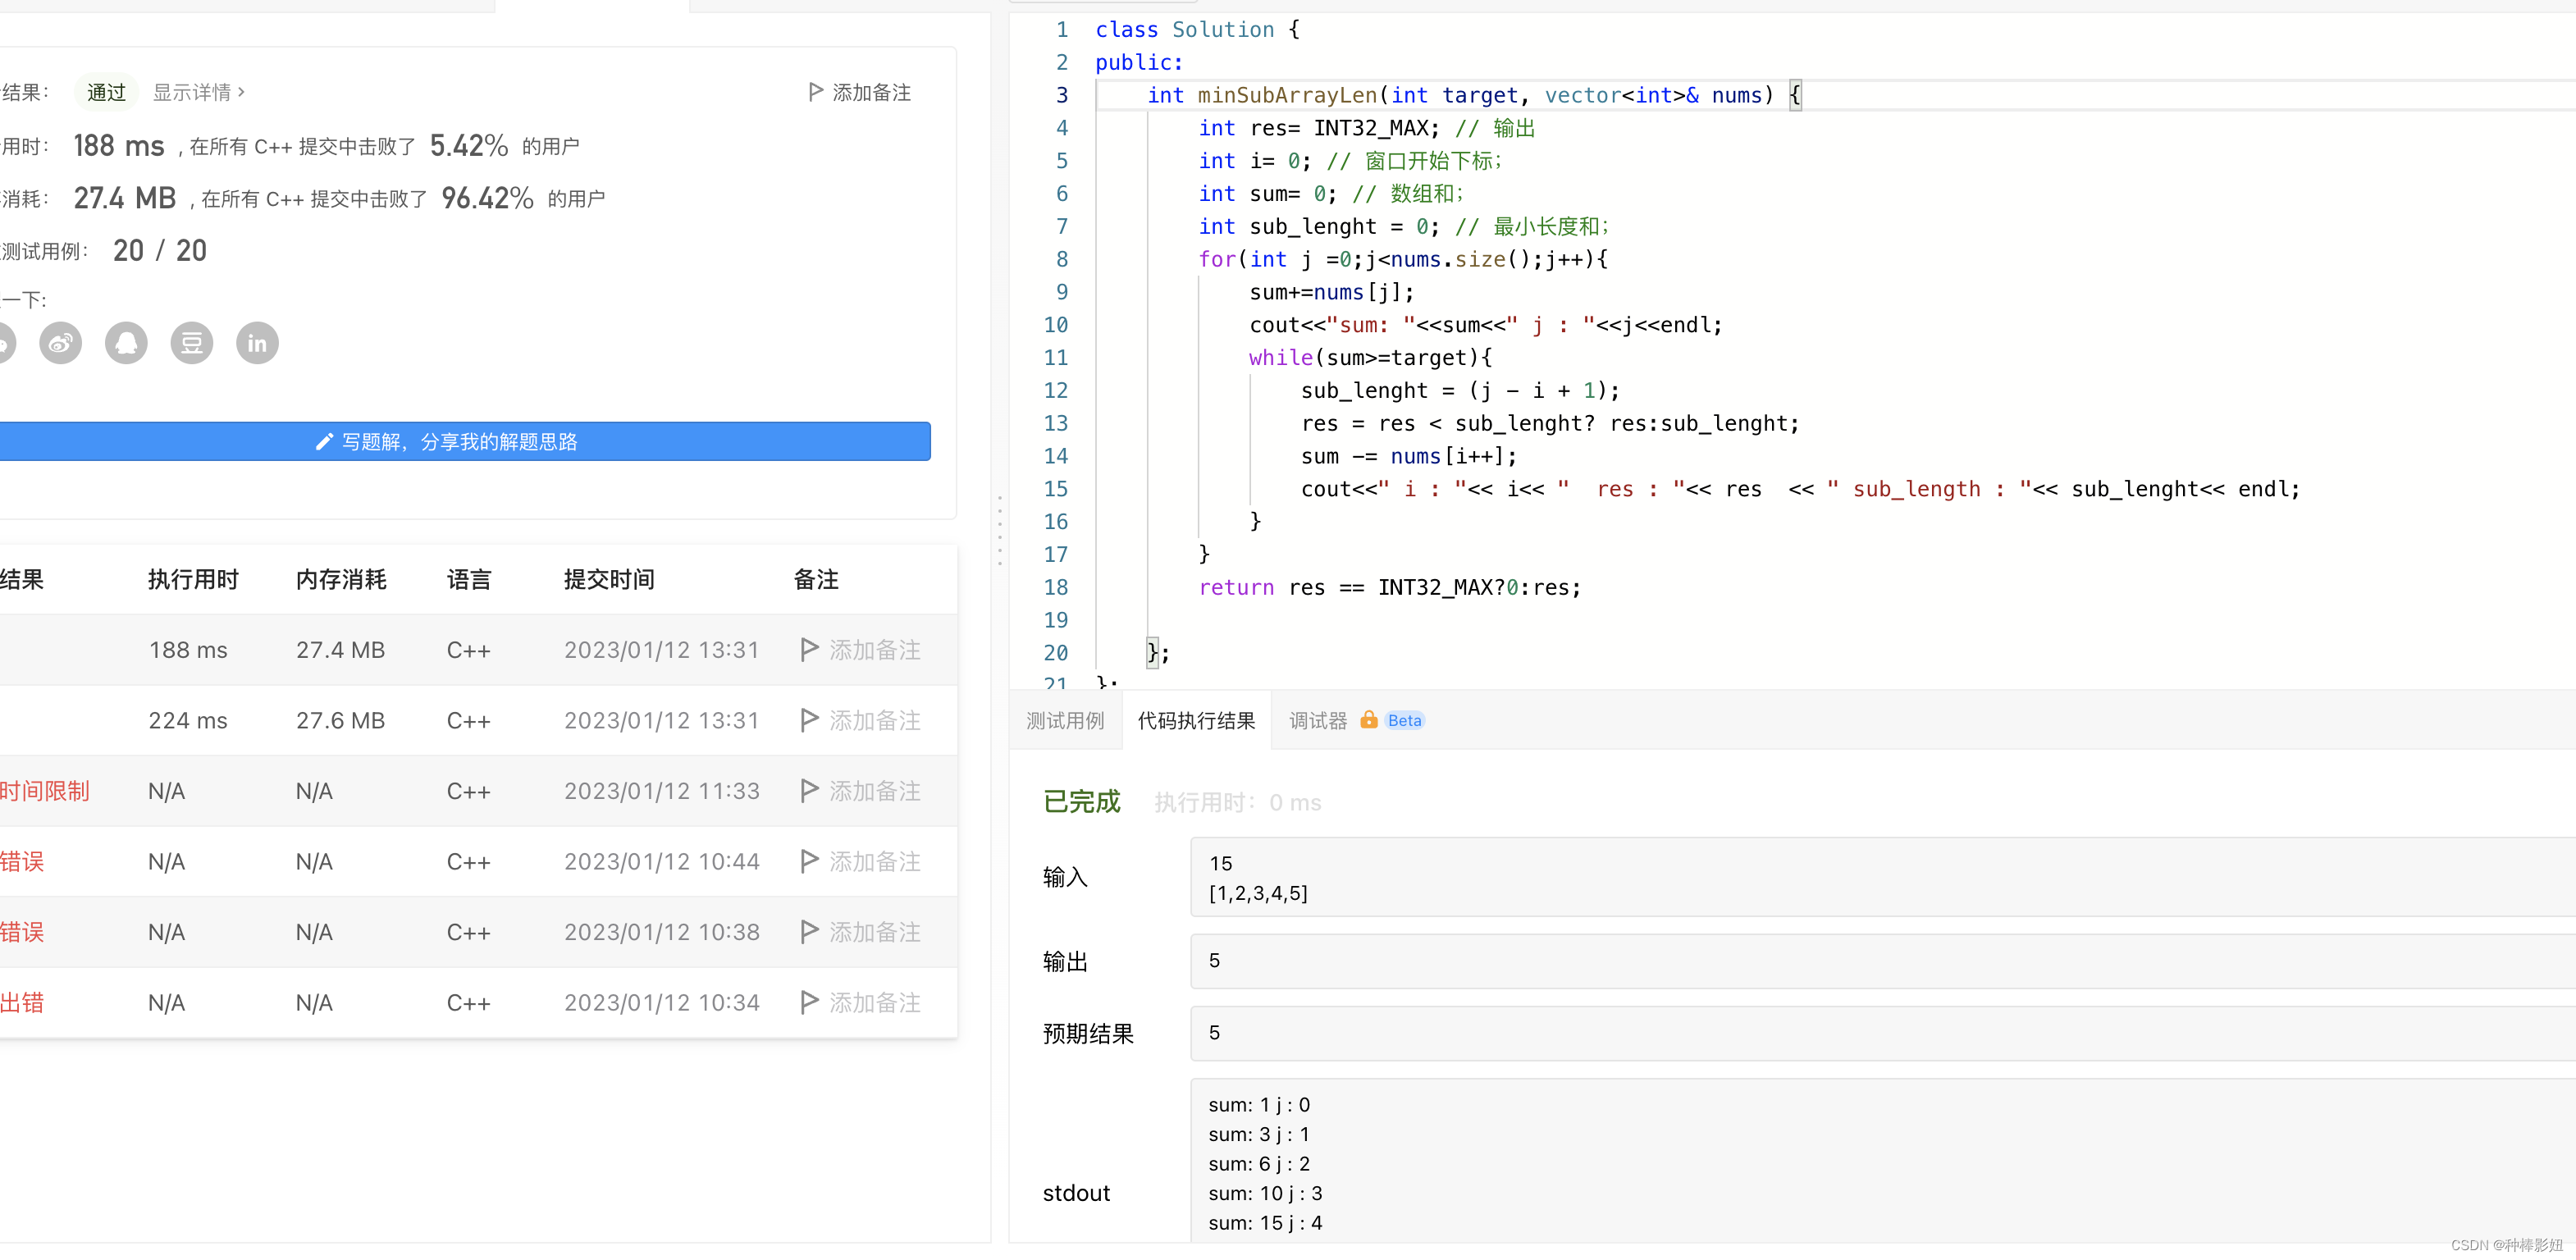Expand 显示详情 result details
The image size is (2576, 1260).
(x=198, y=92)
